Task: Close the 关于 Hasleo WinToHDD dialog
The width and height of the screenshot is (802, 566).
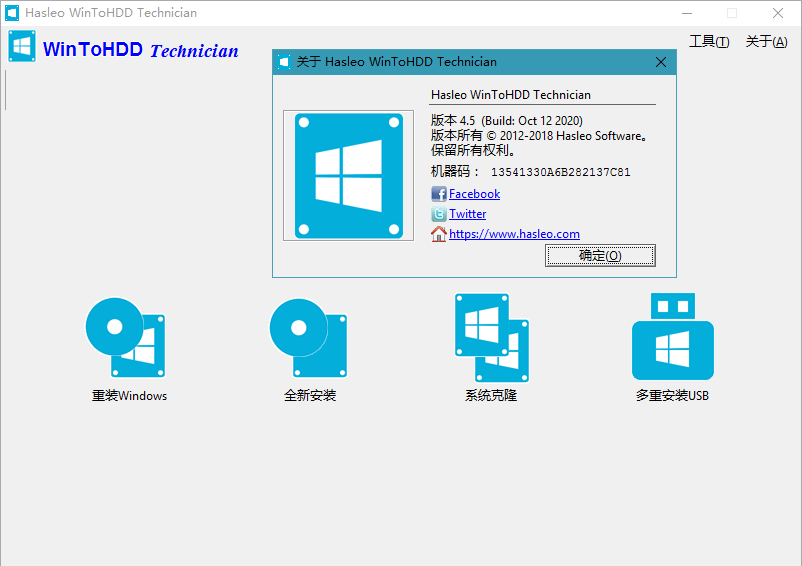Action: [661, 62]
